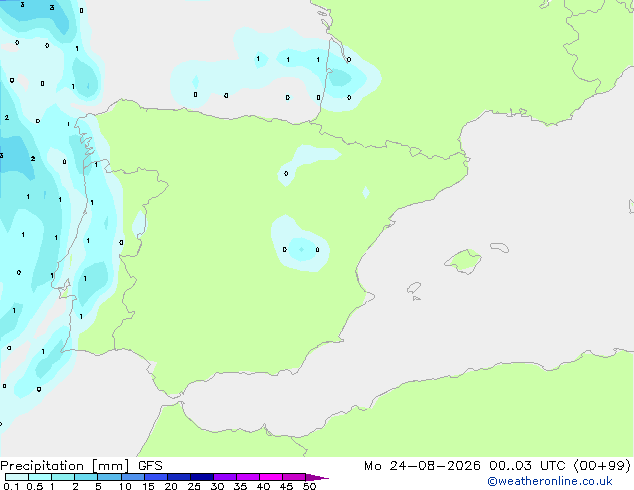Click the legend label '10'

(125, 486)
